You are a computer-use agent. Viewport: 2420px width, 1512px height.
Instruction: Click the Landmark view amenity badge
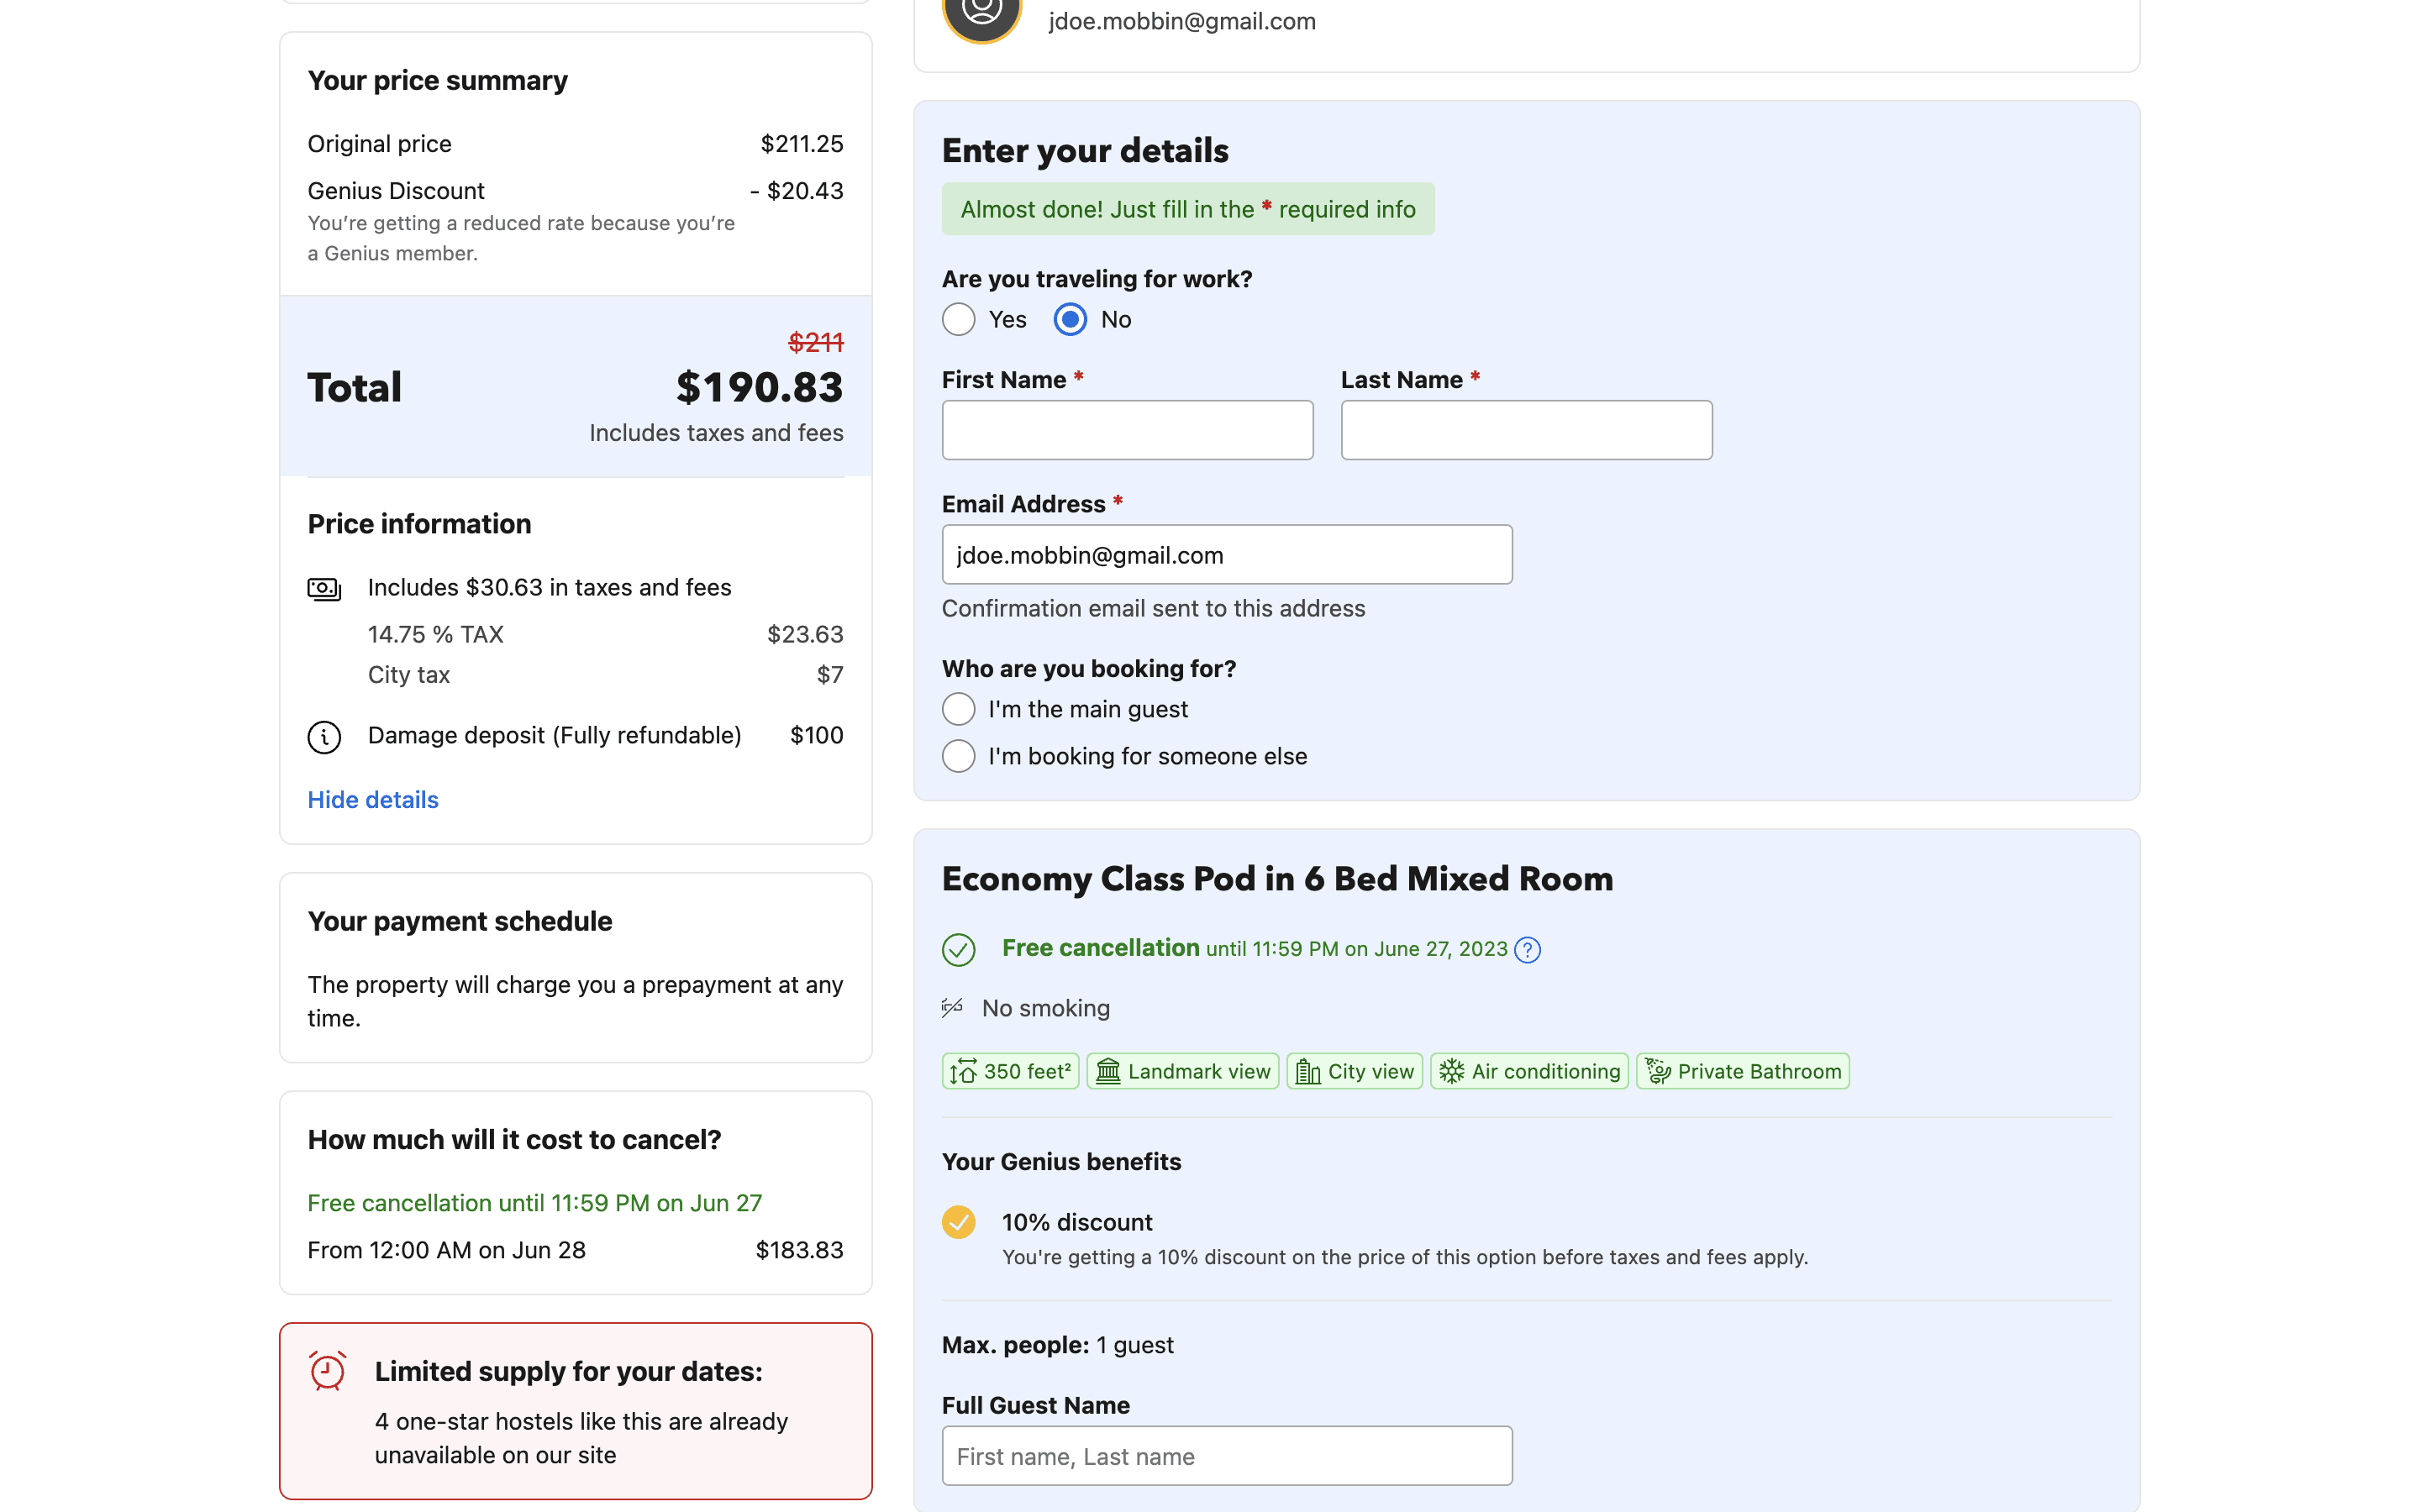pyautogui.click(x=1182, y=1071)
